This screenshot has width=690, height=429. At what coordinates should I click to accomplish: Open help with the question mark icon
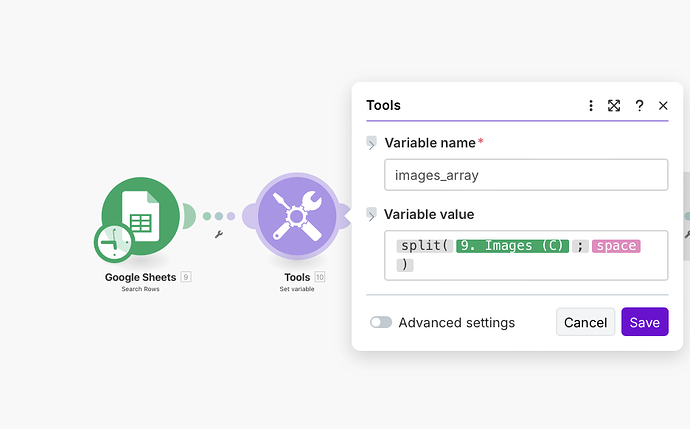(639, 105)
